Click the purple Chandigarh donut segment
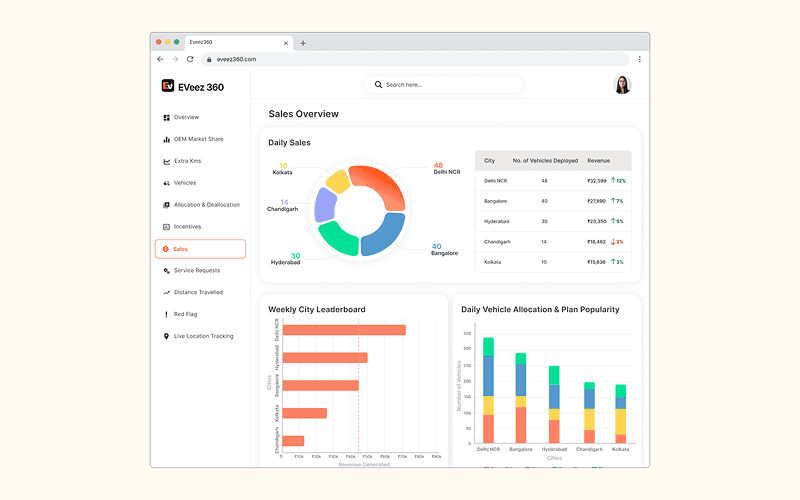Viewport: 800px width, 500px height. pyautogui.click(x=325, y=205)
